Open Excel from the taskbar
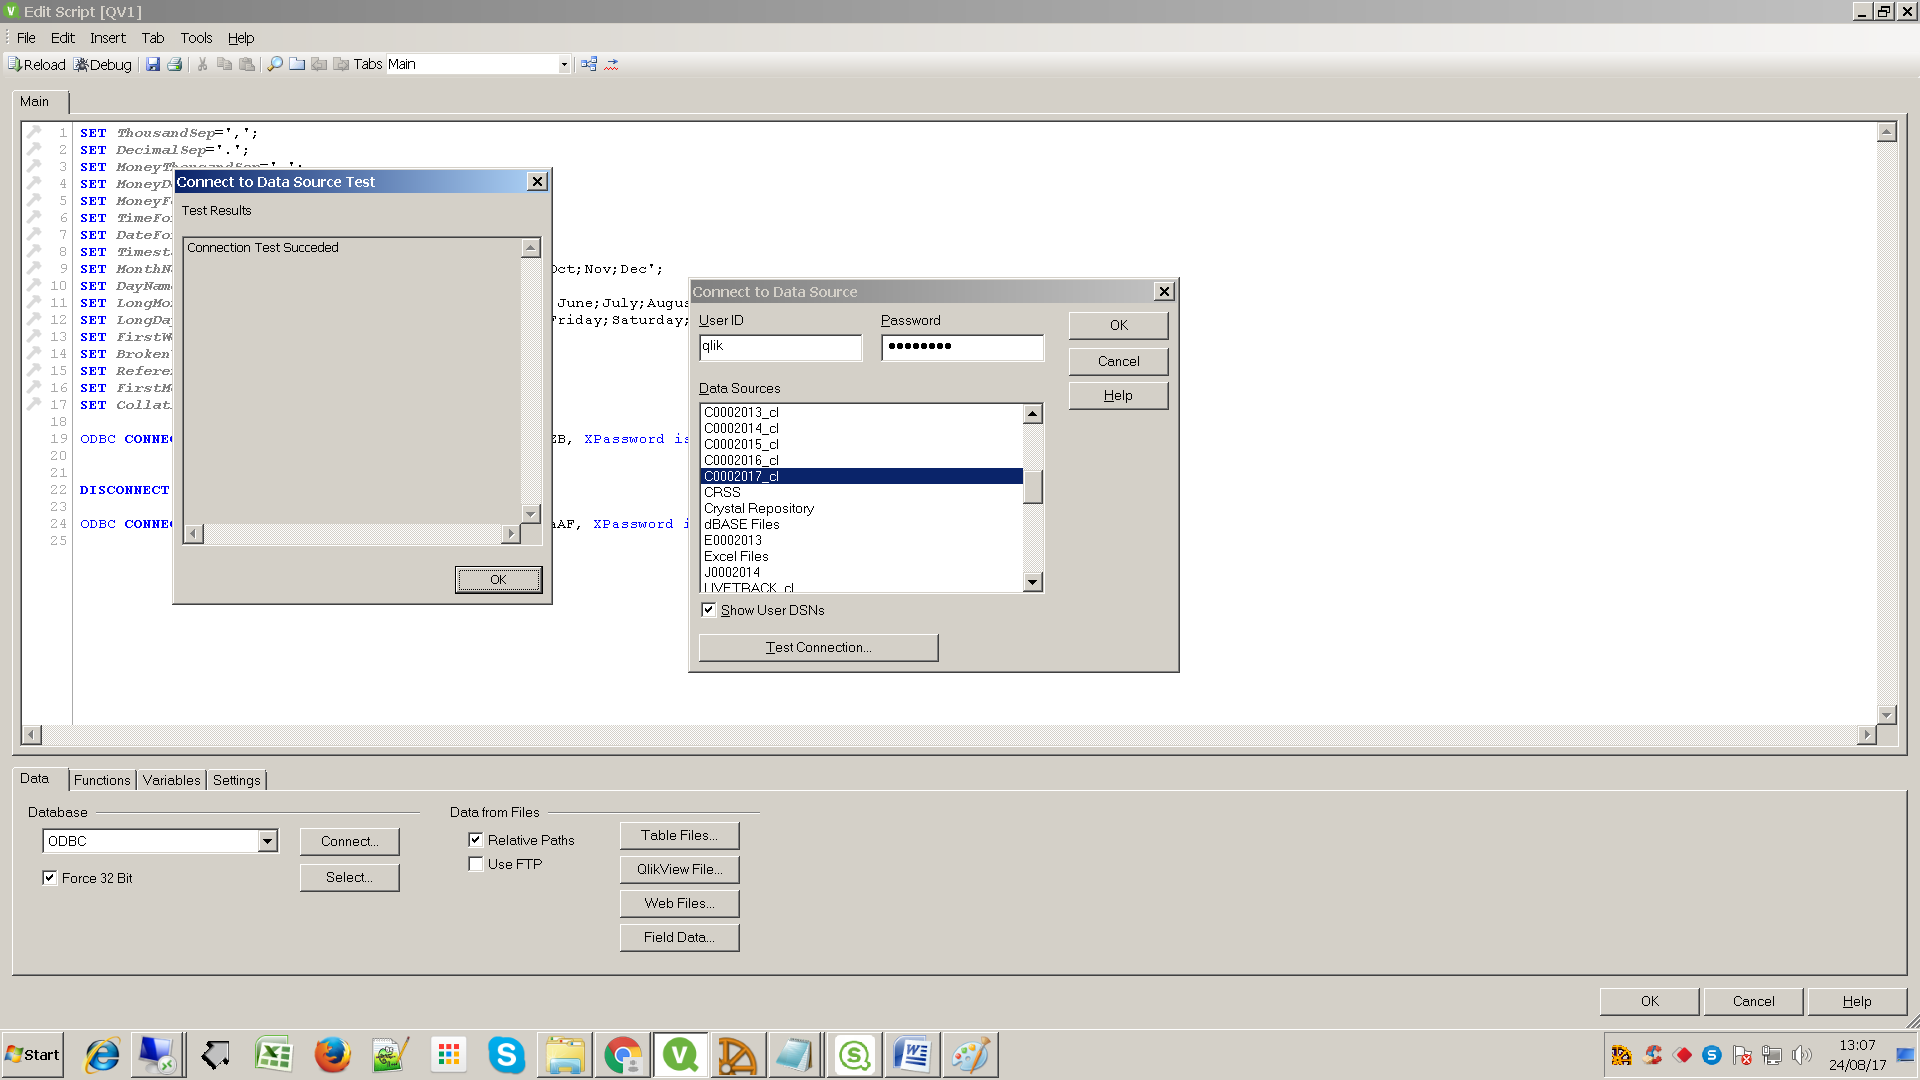The width and height of the screenshot is (1920, 1080). tap(273, 1055)
